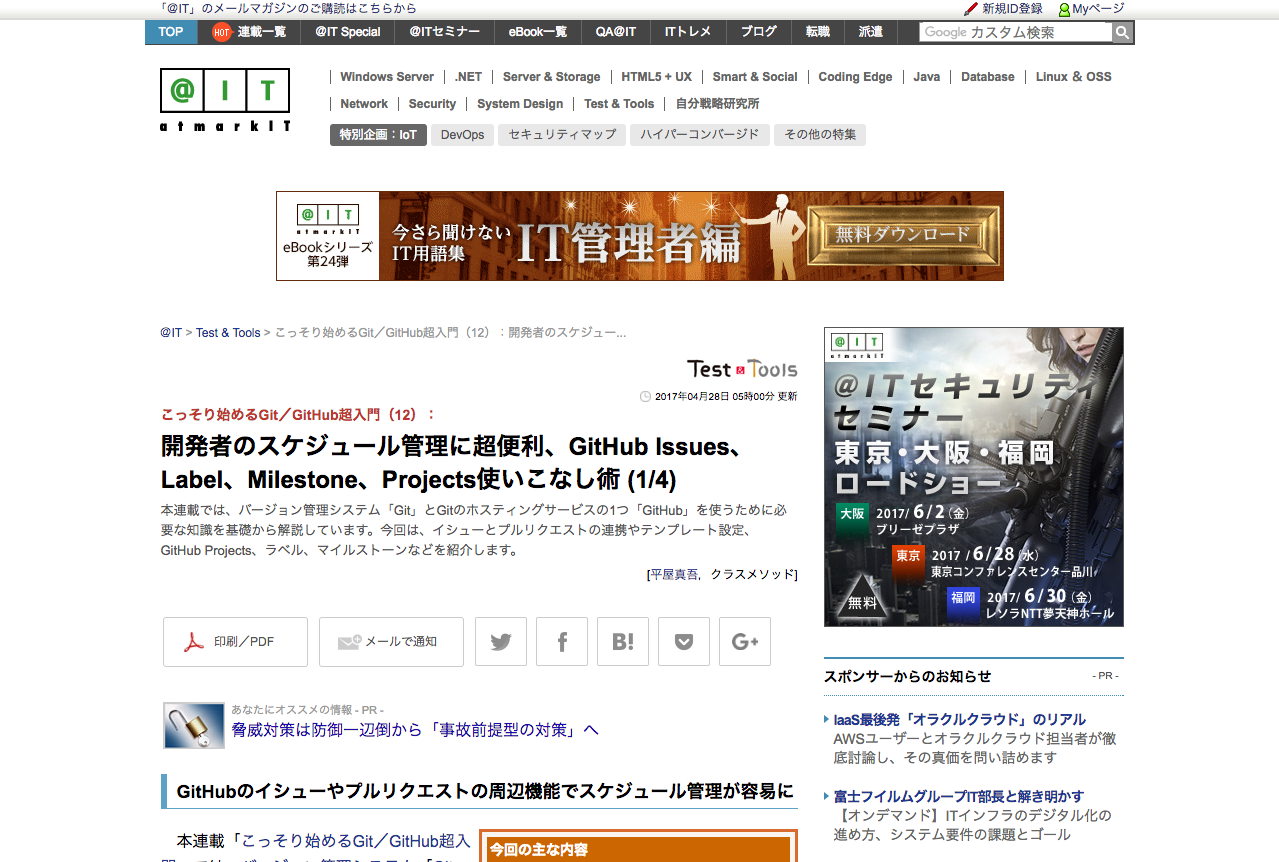Click the 印刷/PDF button
This screenshot has height=862, width=1279.
point(235,642)
